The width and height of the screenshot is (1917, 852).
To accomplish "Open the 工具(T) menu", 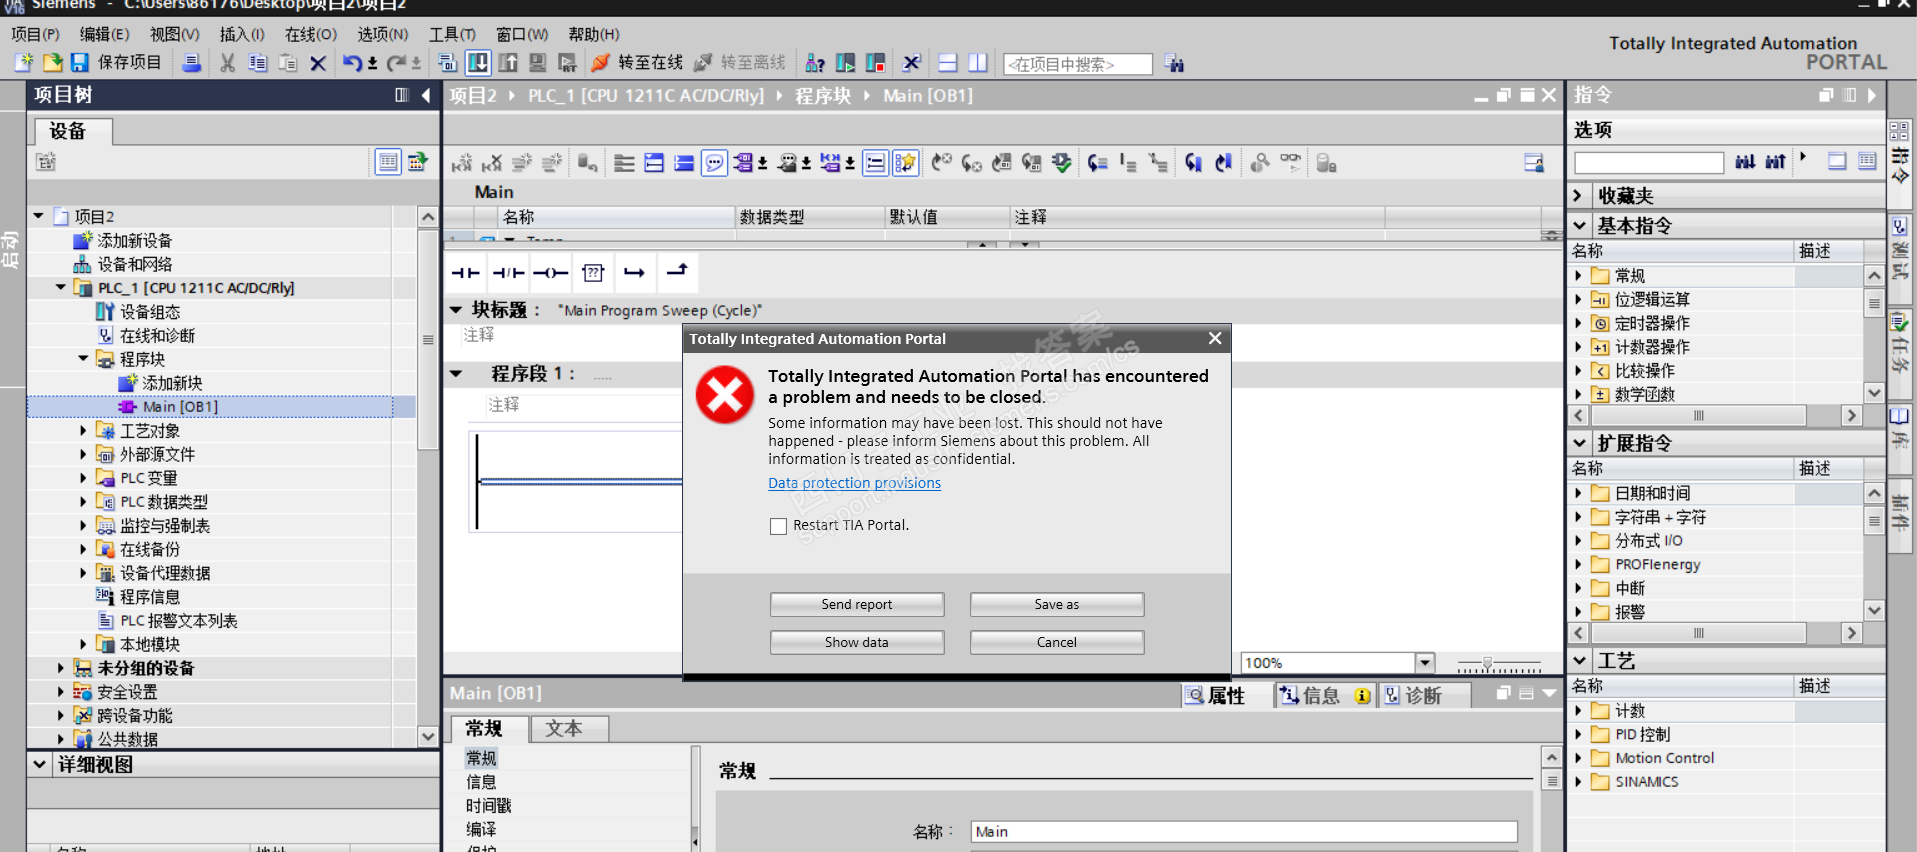I will [x=452, y=34].
